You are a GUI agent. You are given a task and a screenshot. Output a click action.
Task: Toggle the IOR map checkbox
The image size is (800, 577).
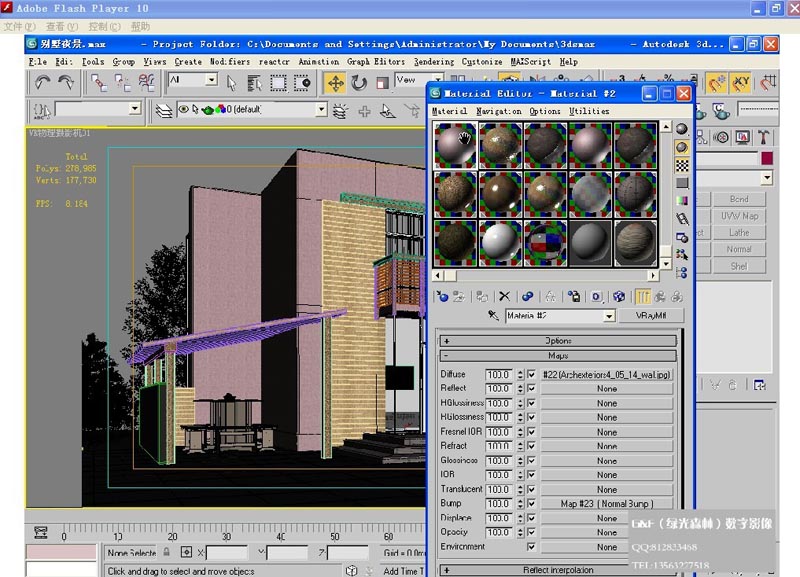point(531,475)
